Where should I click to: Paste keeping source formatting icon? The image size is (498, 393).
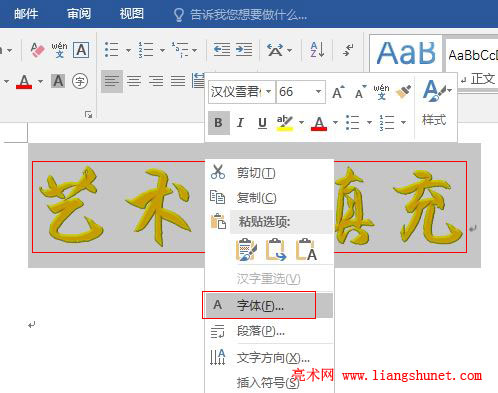[246, 249]
